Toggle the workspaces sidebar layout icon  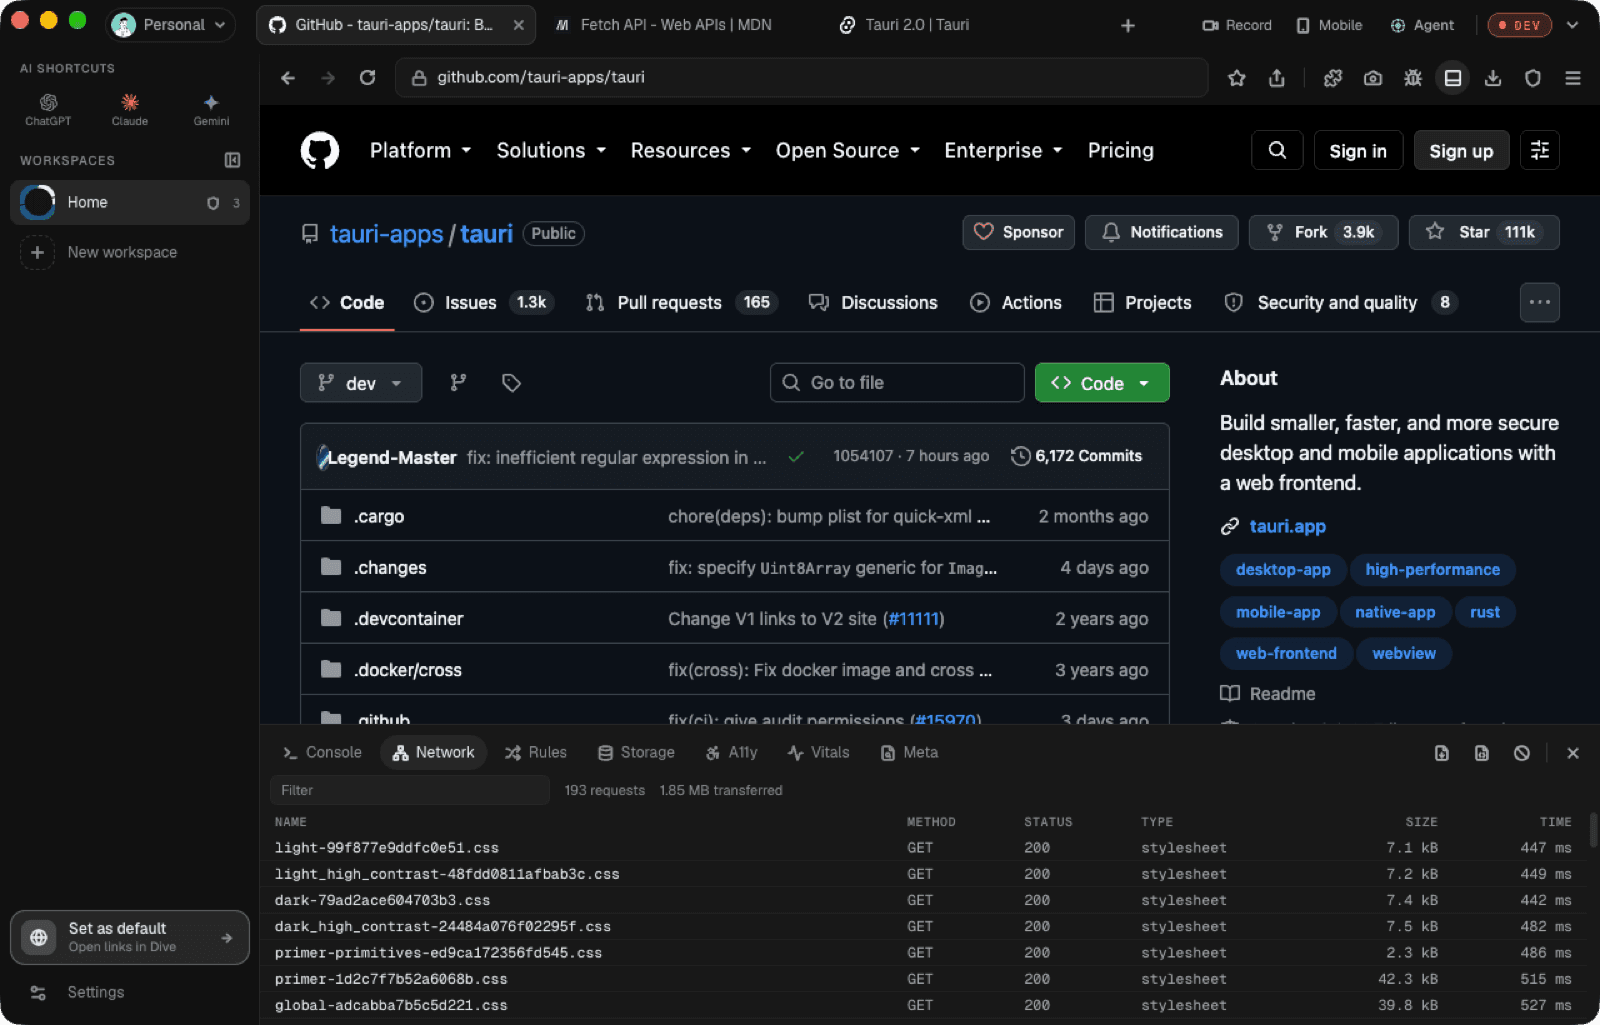pos(232,160)
